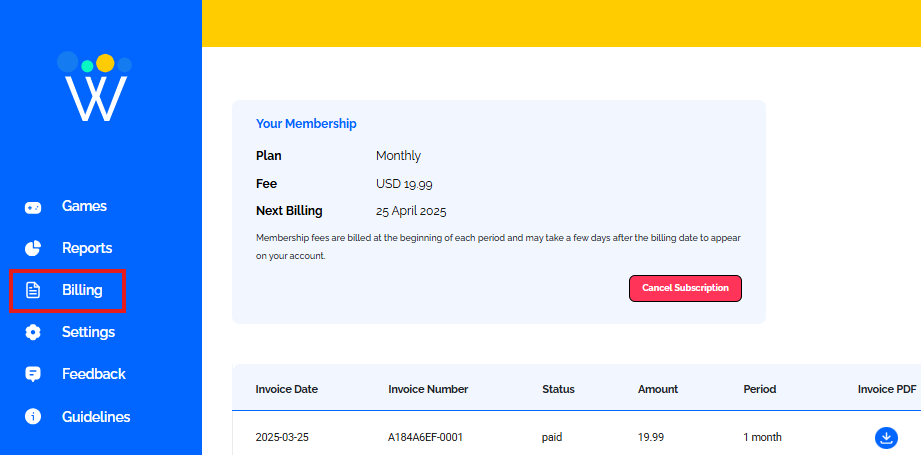Click the 2025-03-25 invoice date cell
The image size is (921, 455).
281,437
